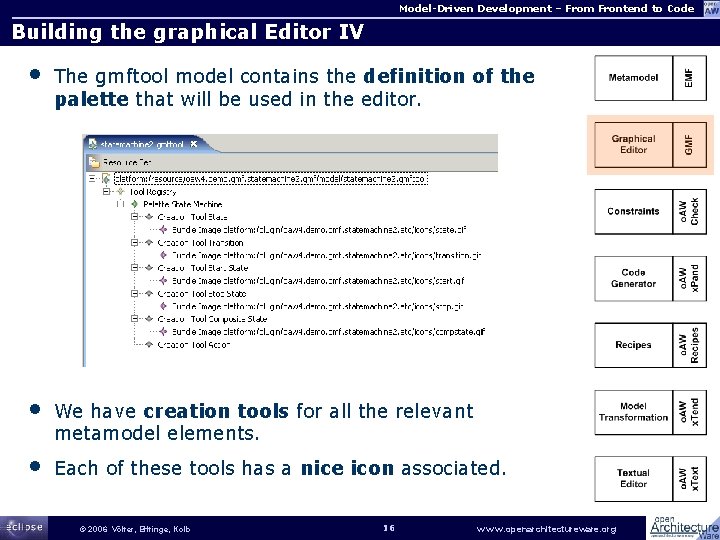Collapse the Creation Tool State node
This screenshot has height=540, width=720.
[135, 217]
